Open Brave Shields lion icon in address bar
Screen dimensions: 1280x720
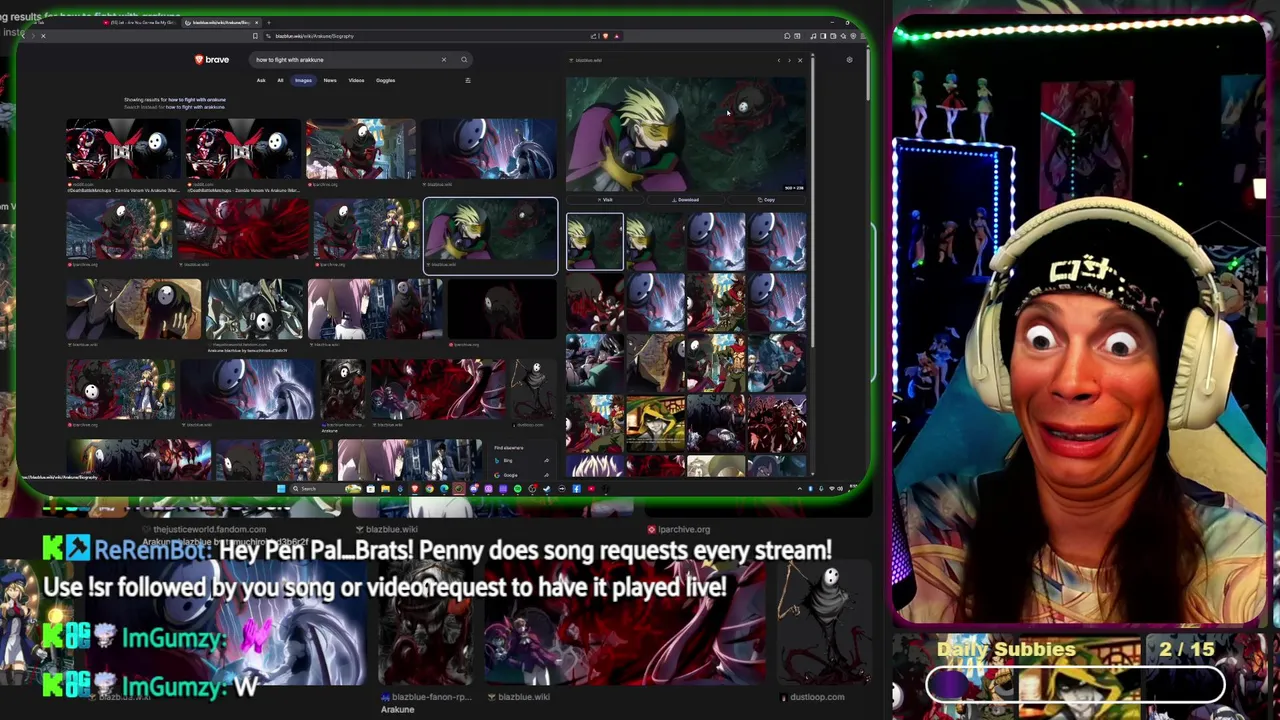pos(605,36)
